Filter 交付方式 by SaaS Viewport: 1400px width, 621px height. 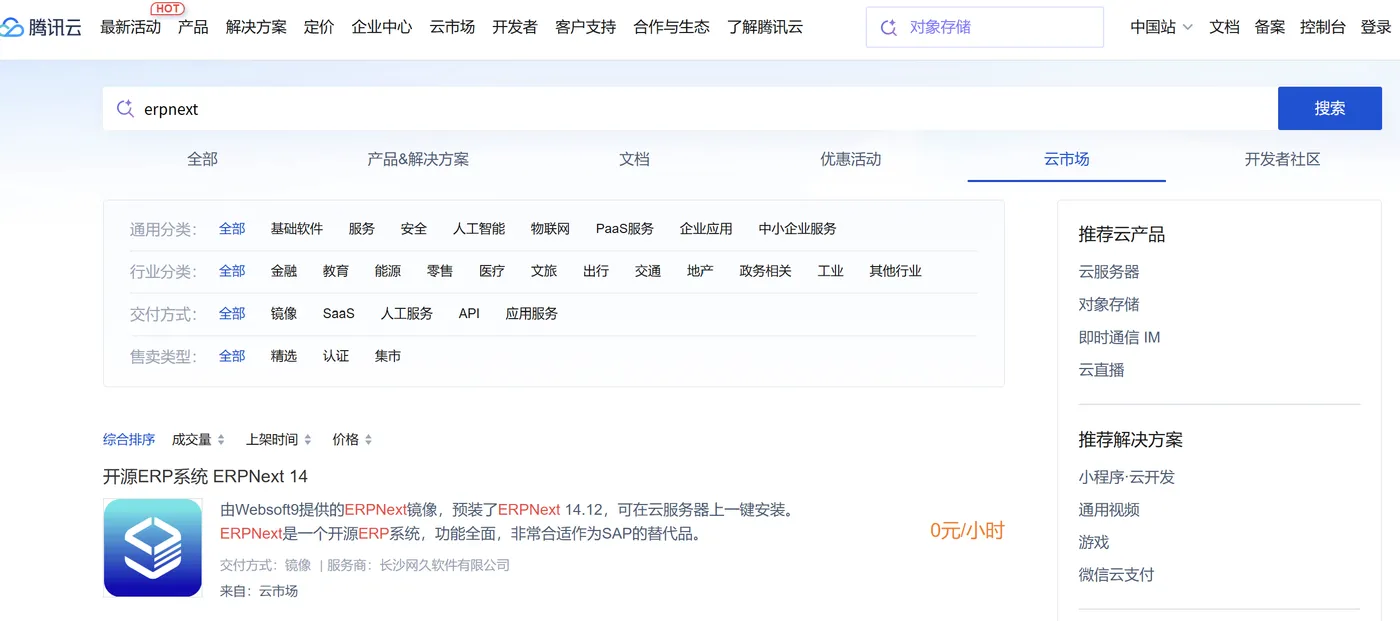[339, 314]
